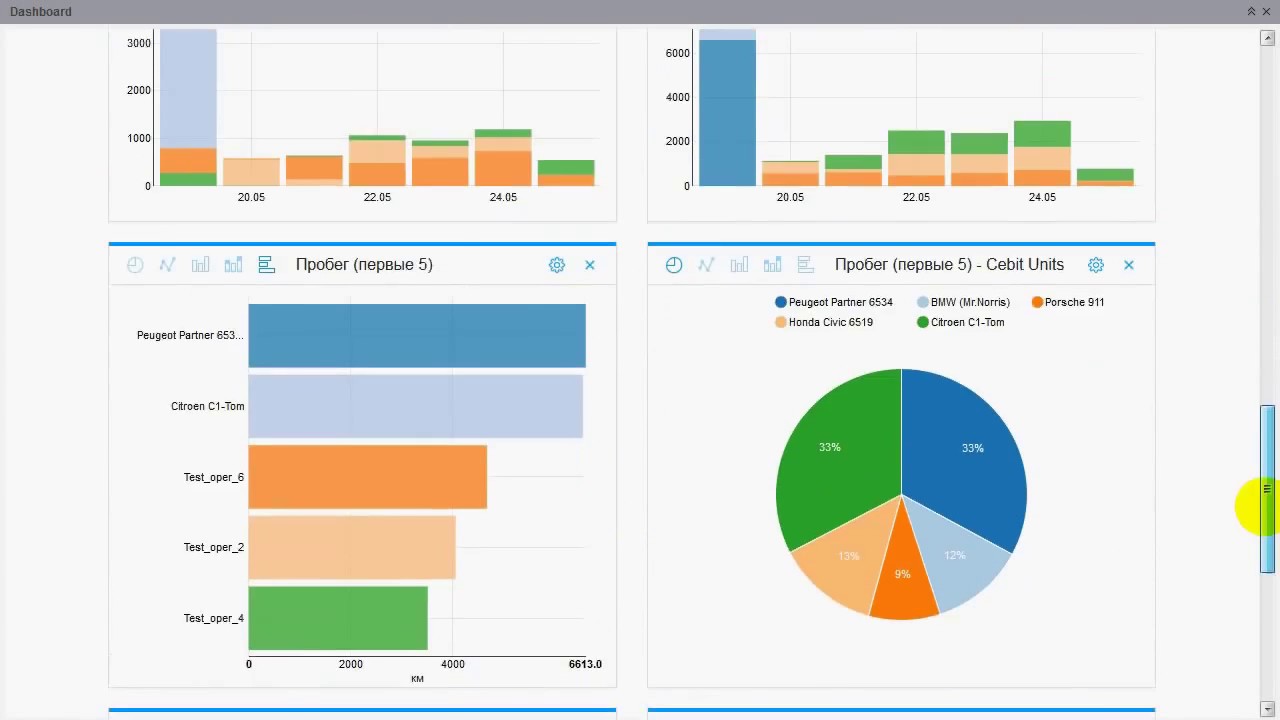
Task: Click the Test_oper_6 axis label
Action: pos(214,477)
